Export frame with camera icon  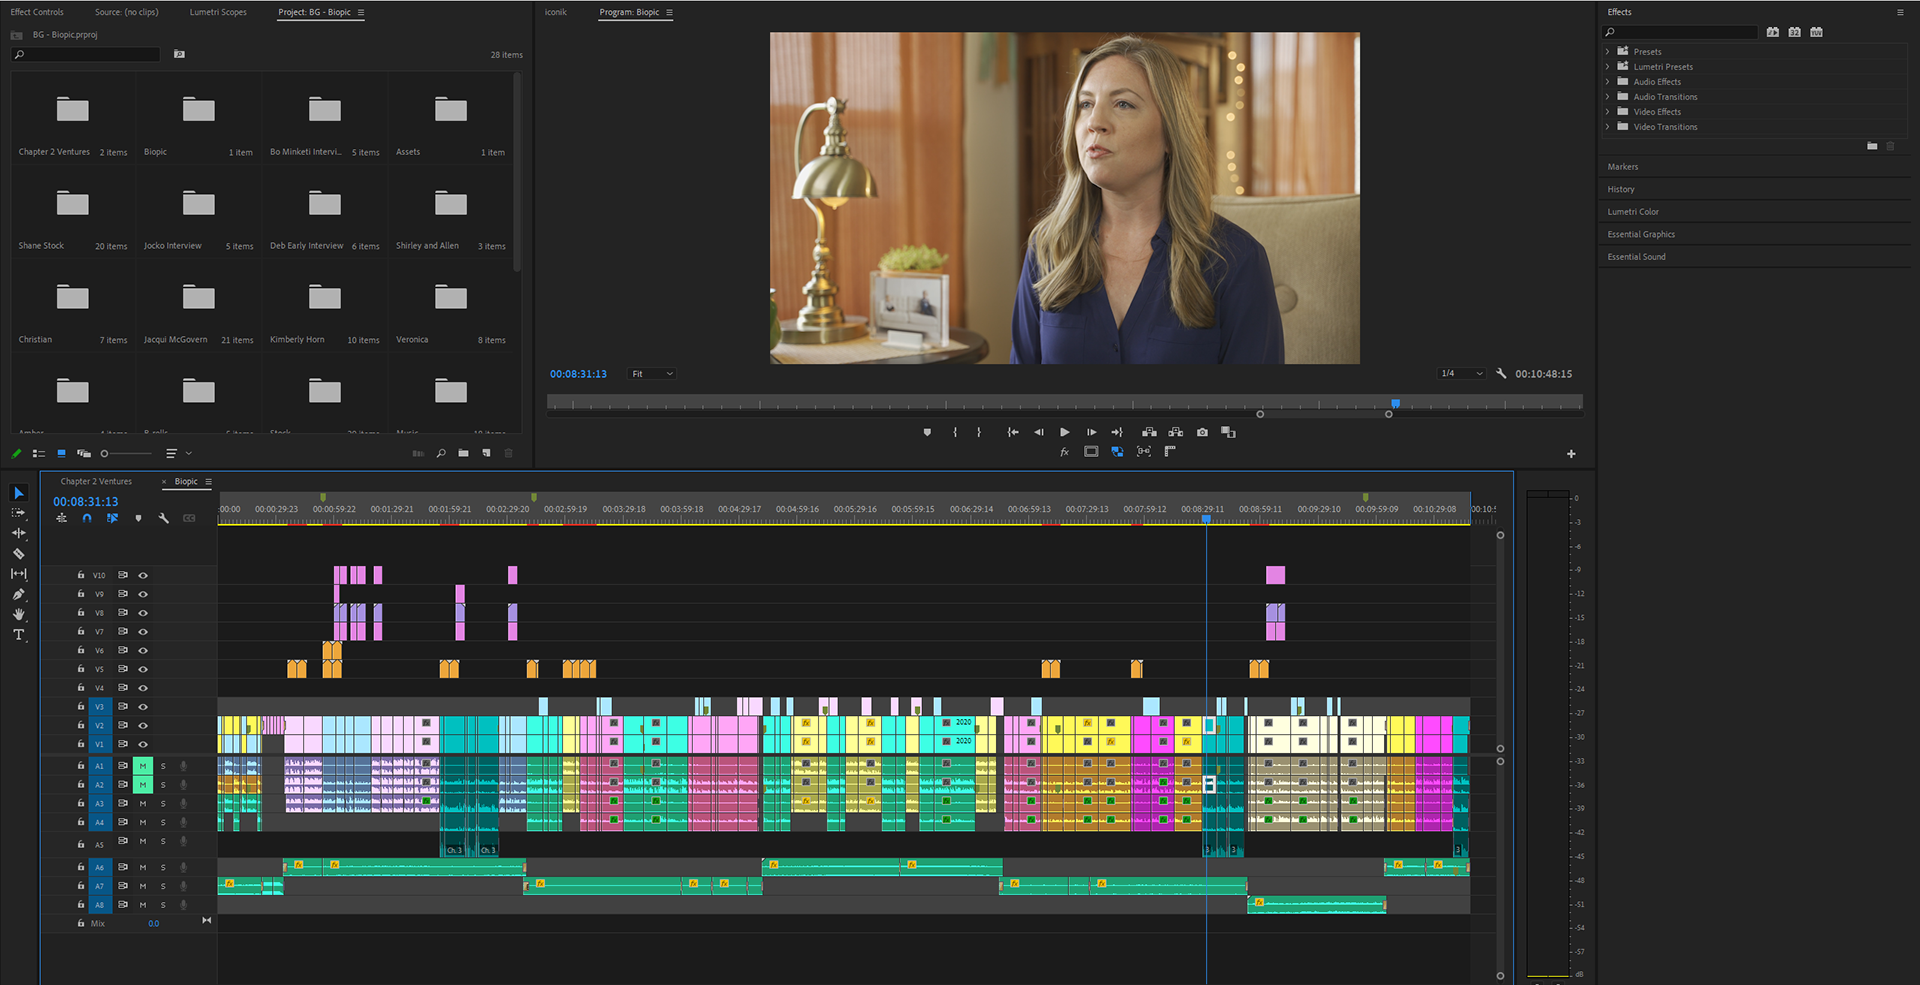[1202, 432]
